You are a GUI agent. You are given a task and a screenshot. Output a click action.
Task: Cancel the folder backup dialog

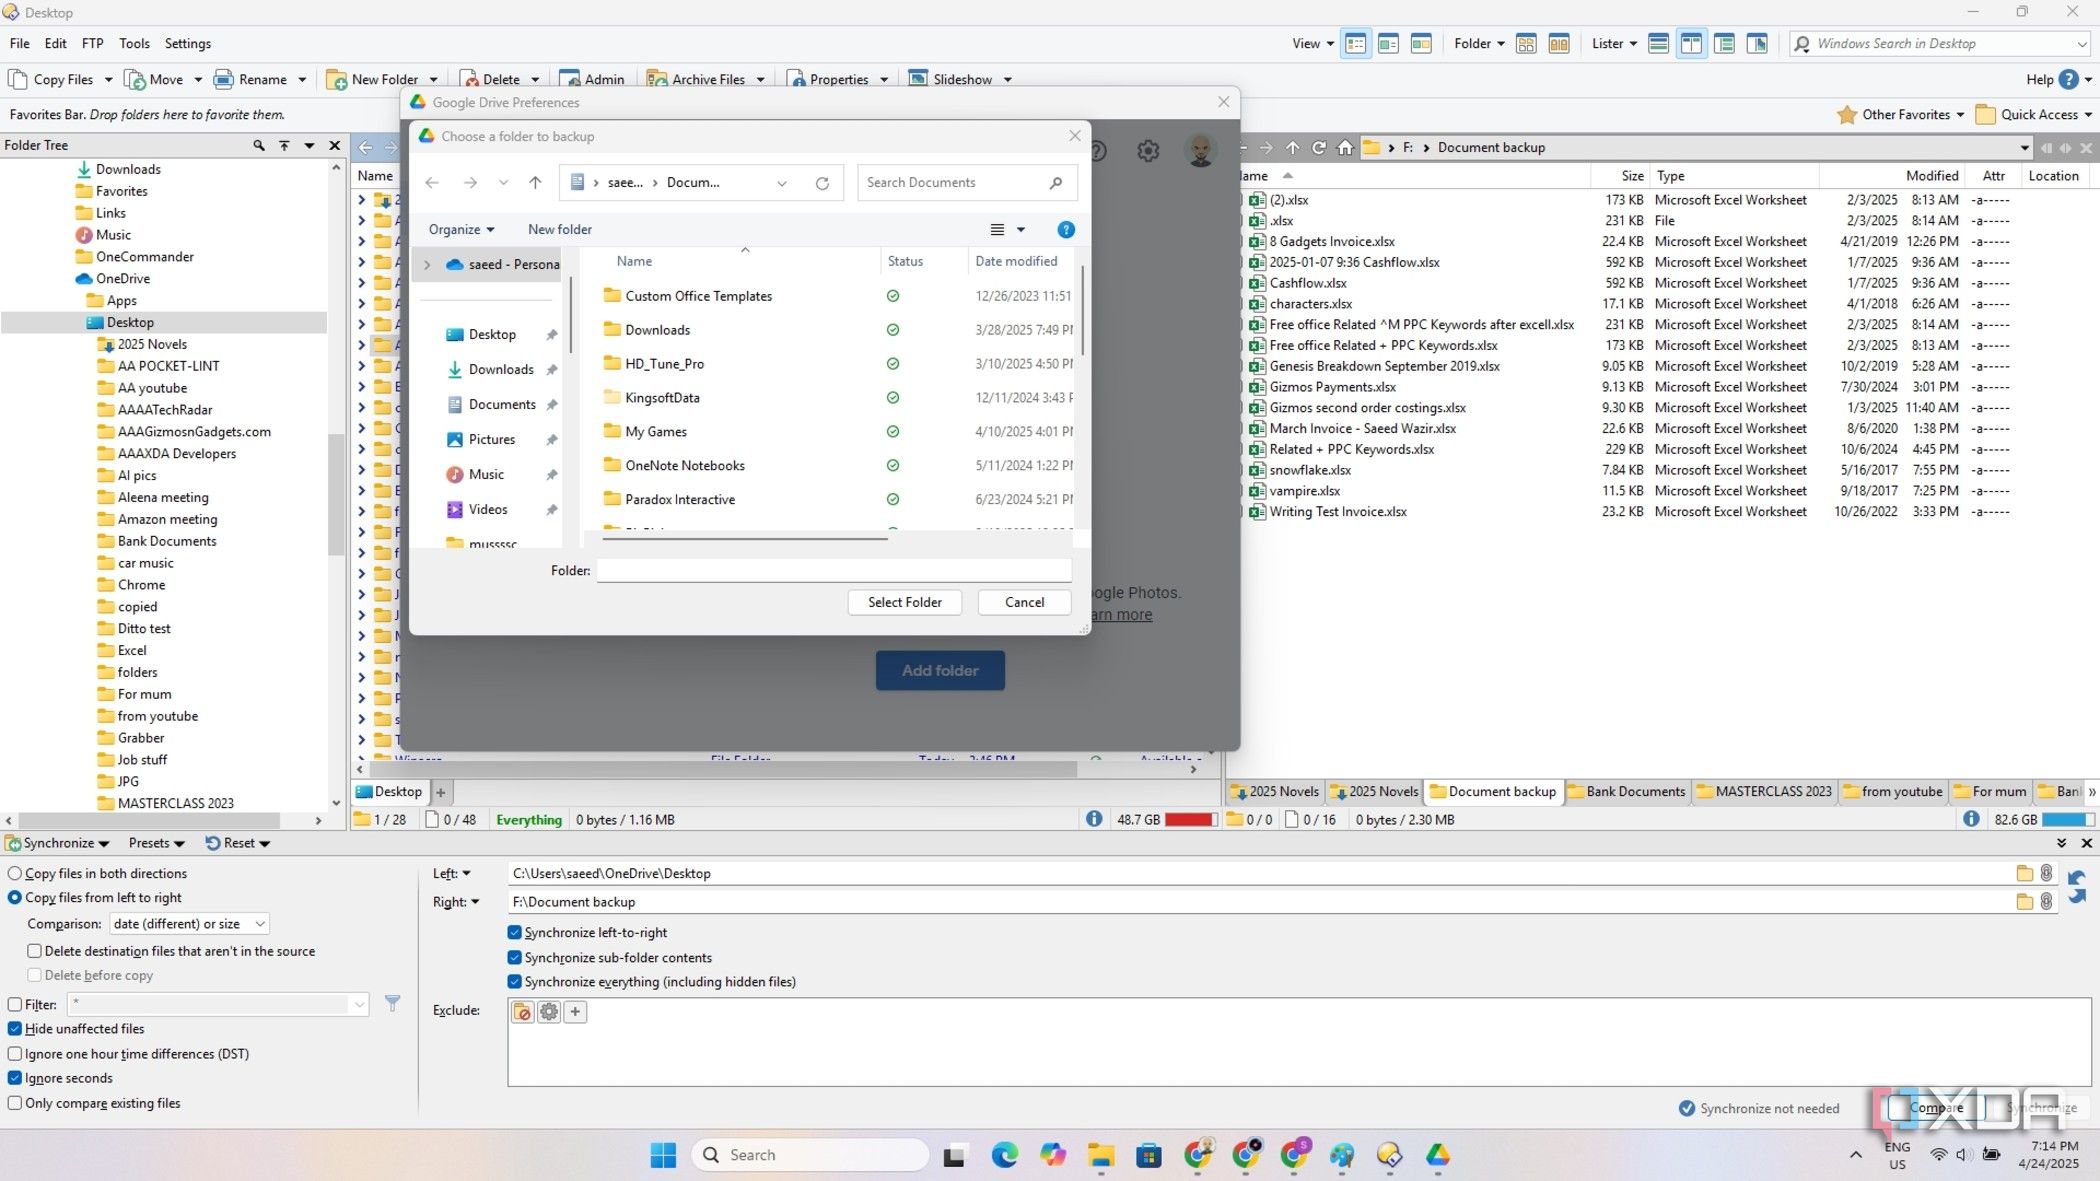pyautogui.click(x=1024, y=602)
